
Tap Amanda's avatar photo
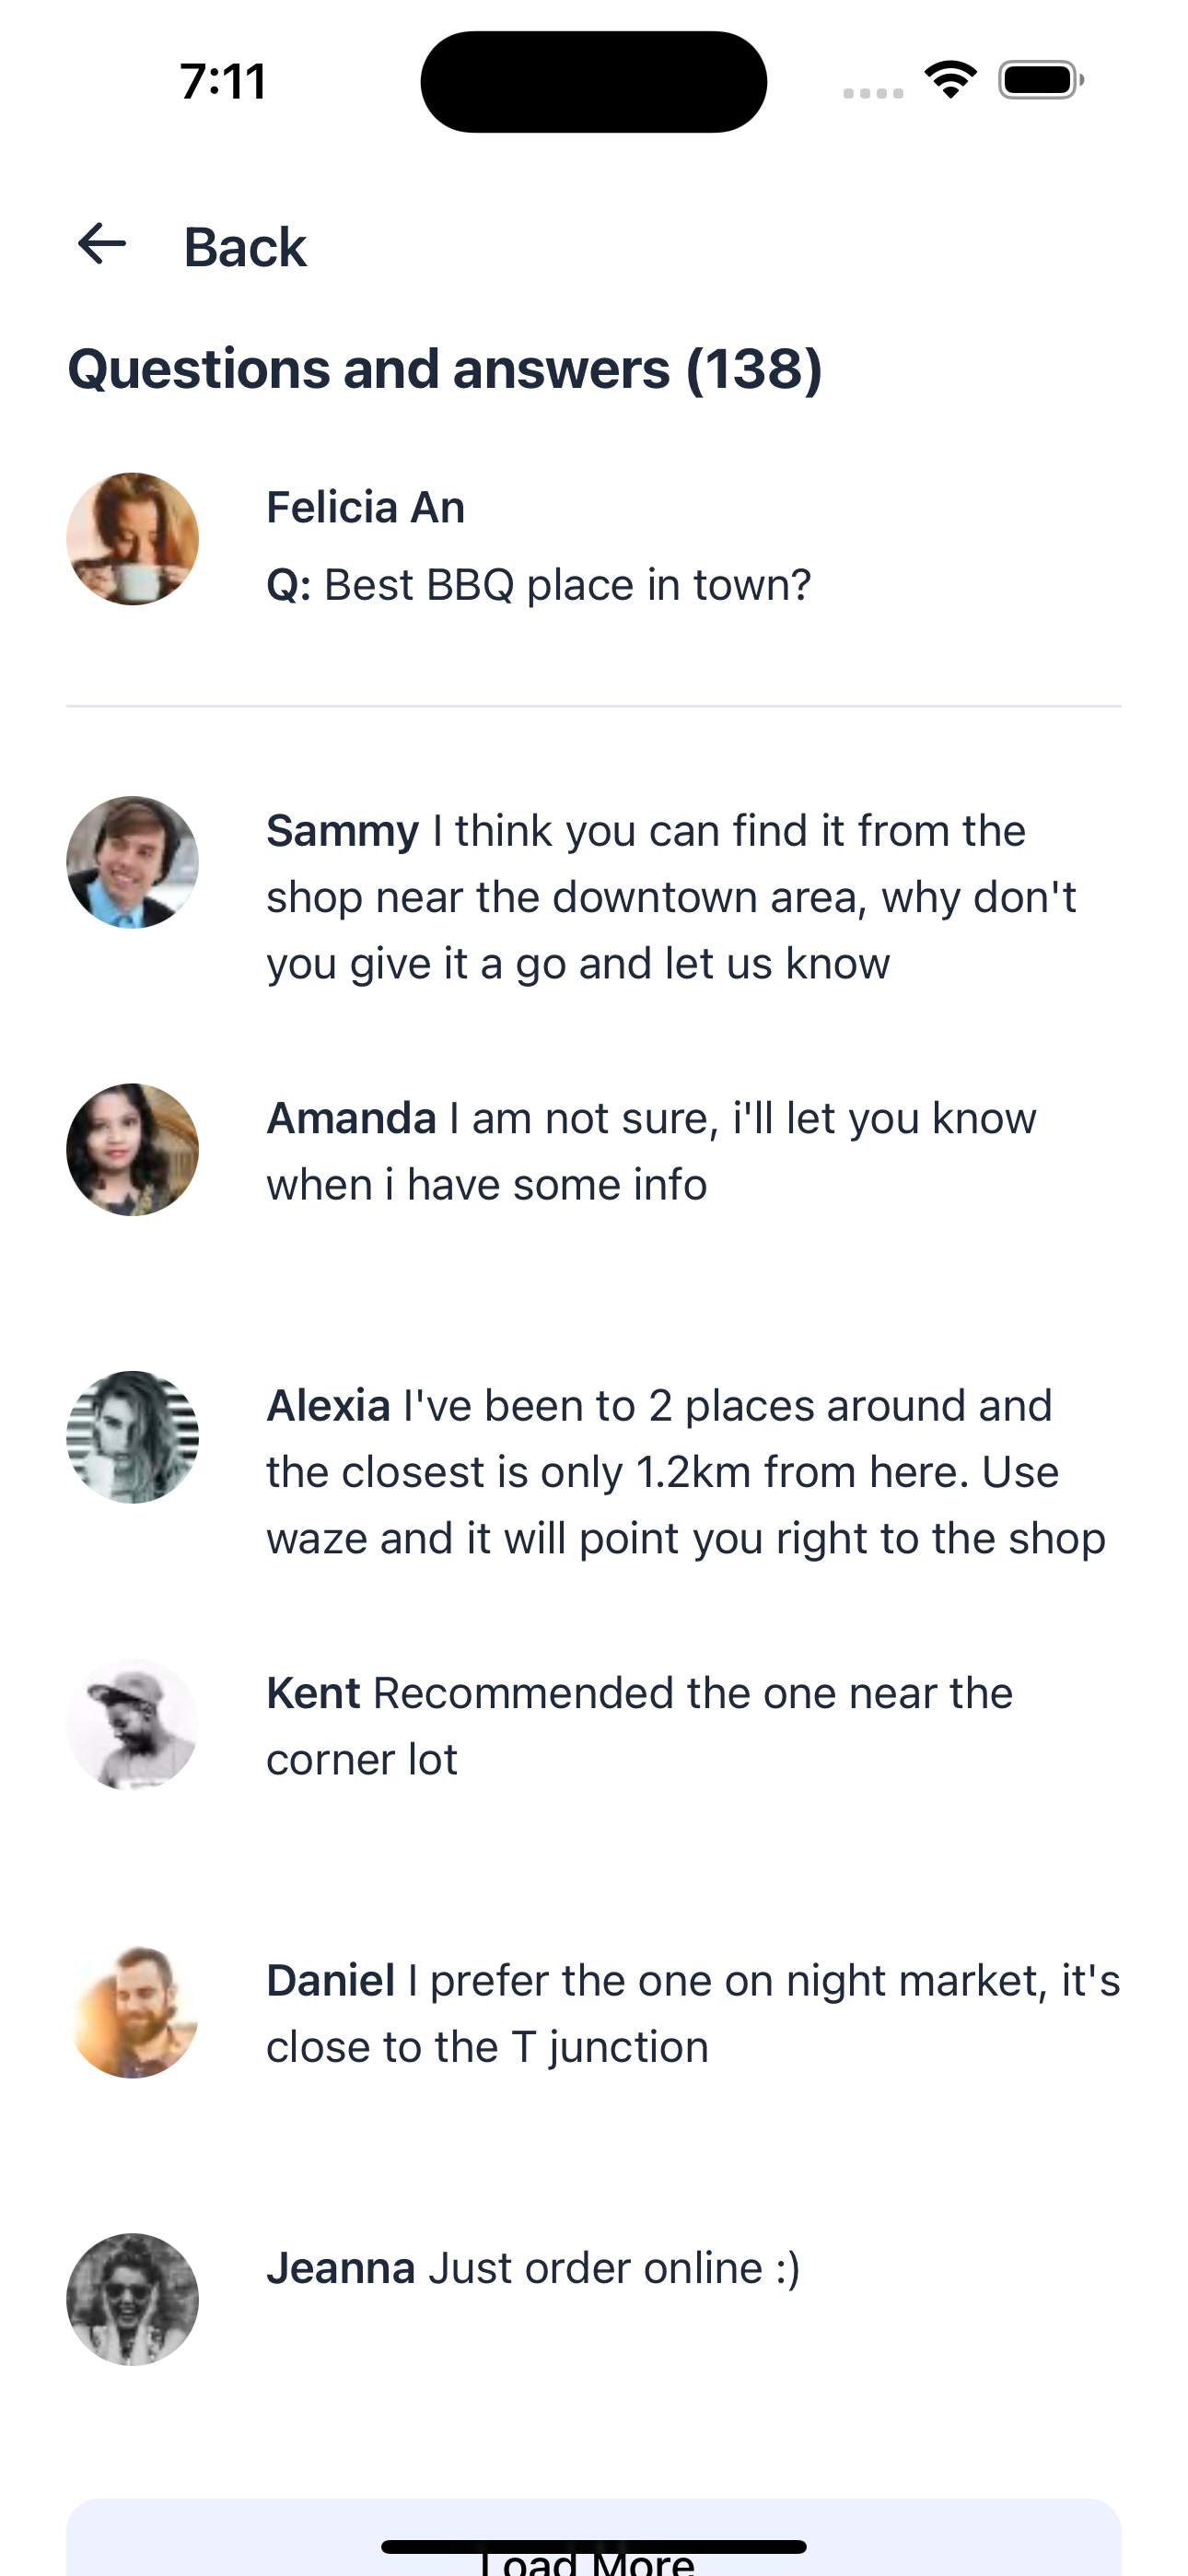133,1149
